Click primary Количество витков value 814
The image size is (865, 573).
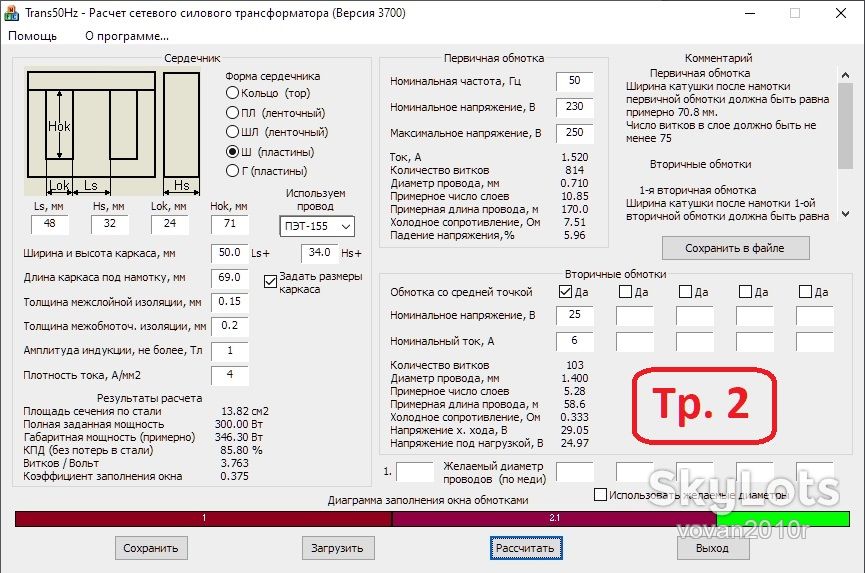tap(574, 170)
